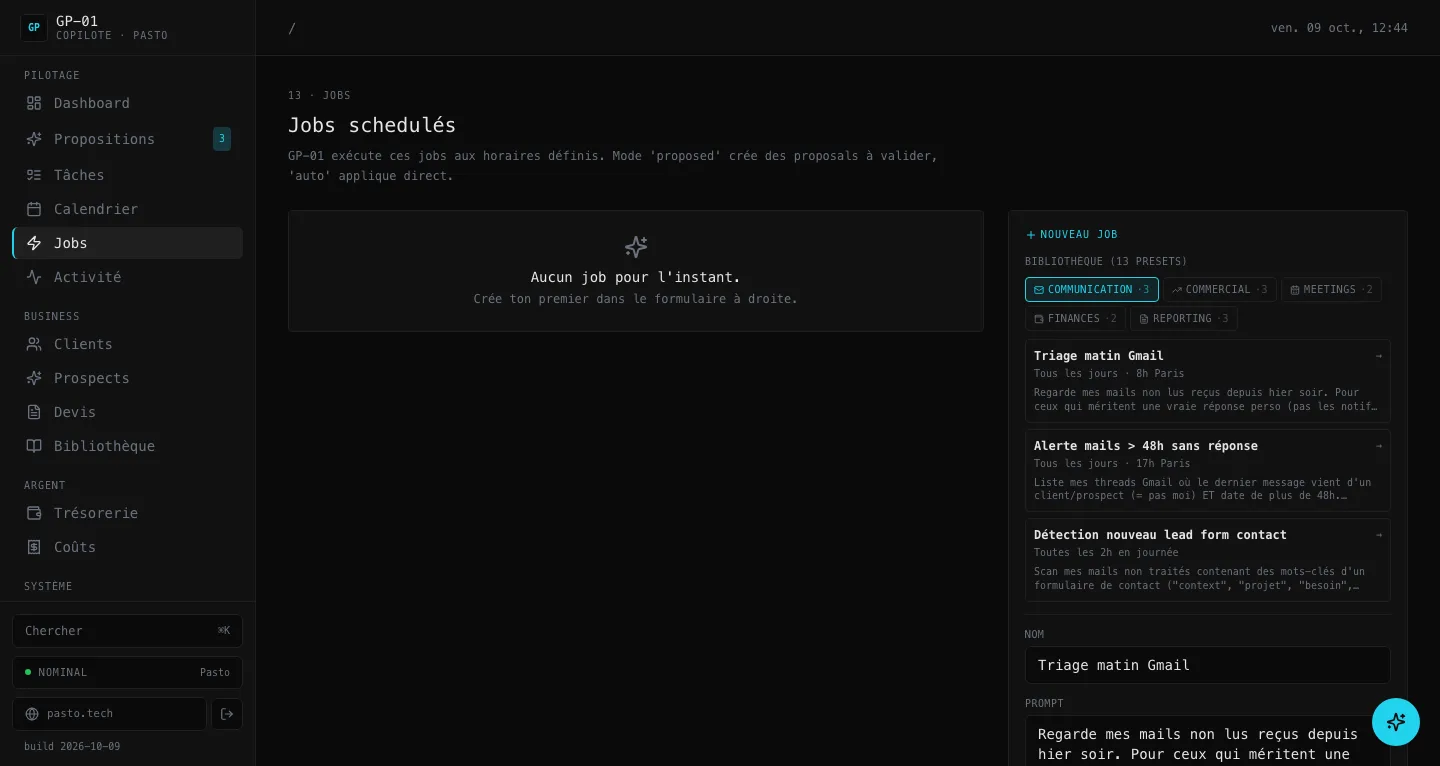Image resolution: width=1440 pixels, height=766 pixels.
Task: Click Propositions sparkle icon in sidebar
Action: pos(34,139)
